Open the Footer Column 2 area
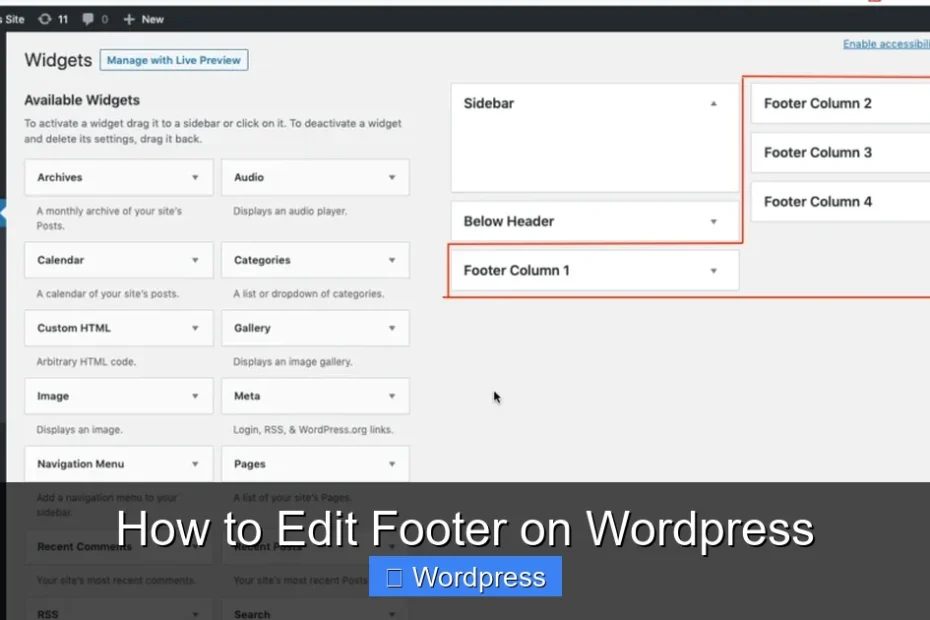Screen dimensions: 930x620 point(840,103)
